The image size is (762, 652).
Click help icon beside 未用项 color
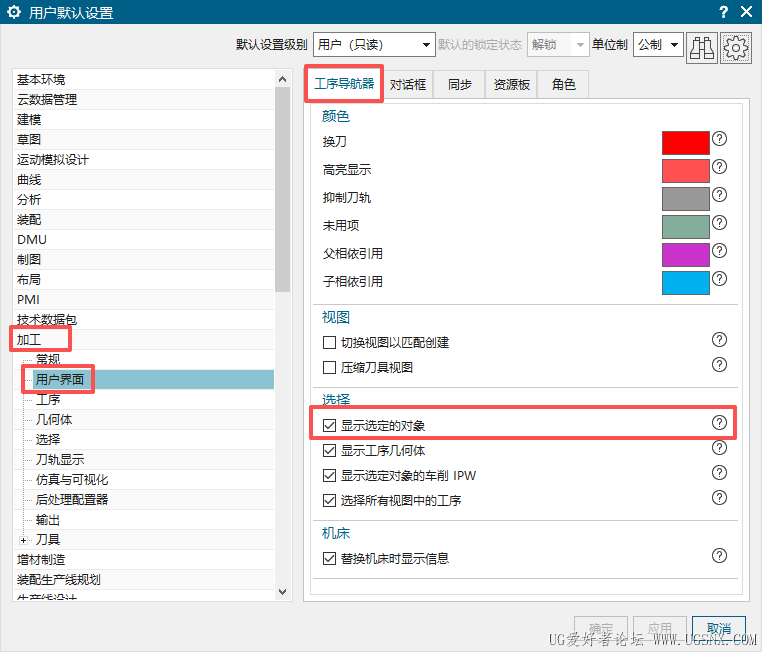pos(719,223)
